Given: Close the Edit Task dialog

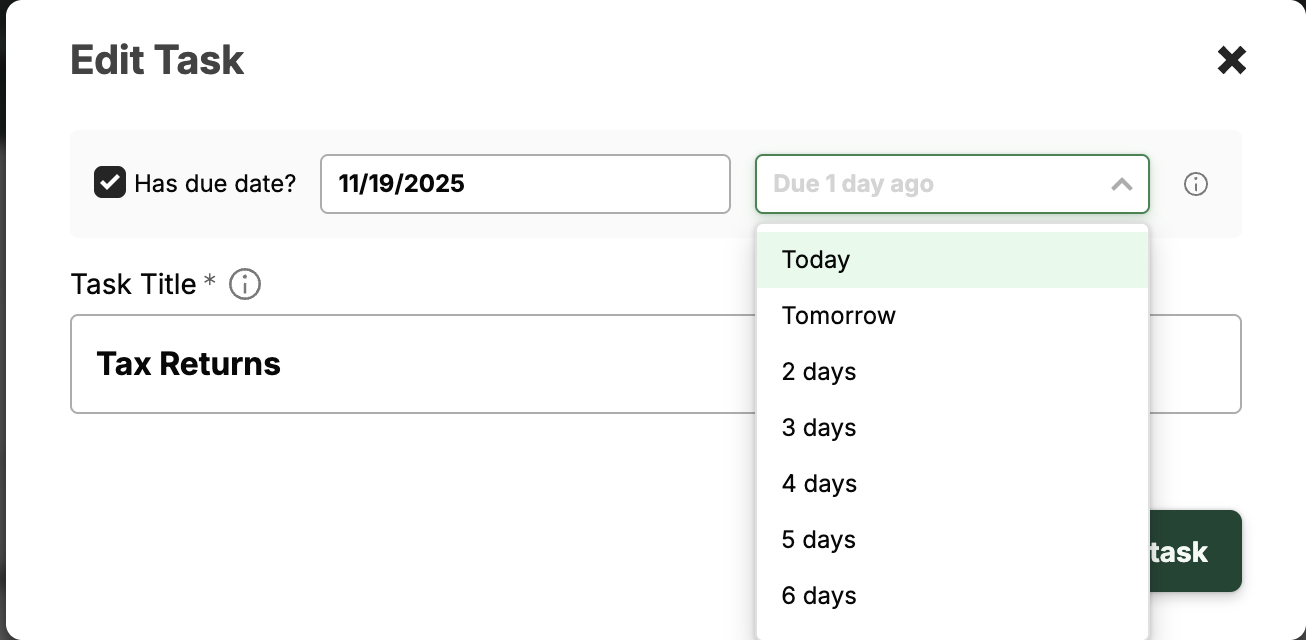Looking at the screenshot, I should click(1231, 61).
